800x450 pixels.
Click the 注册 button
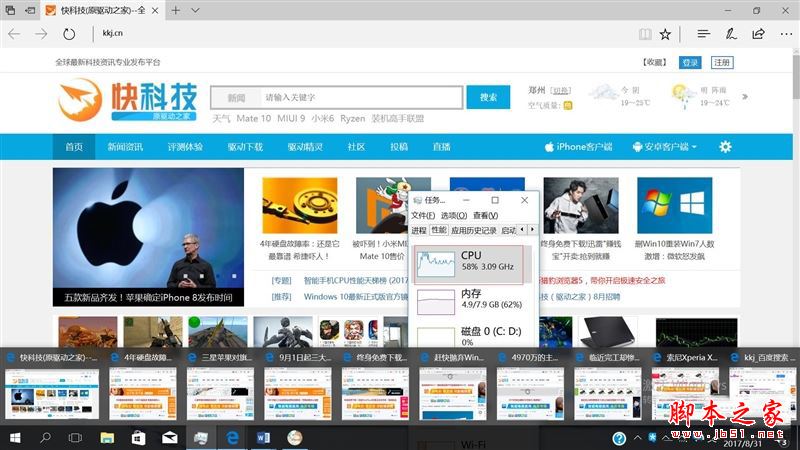tap(722, 62)
